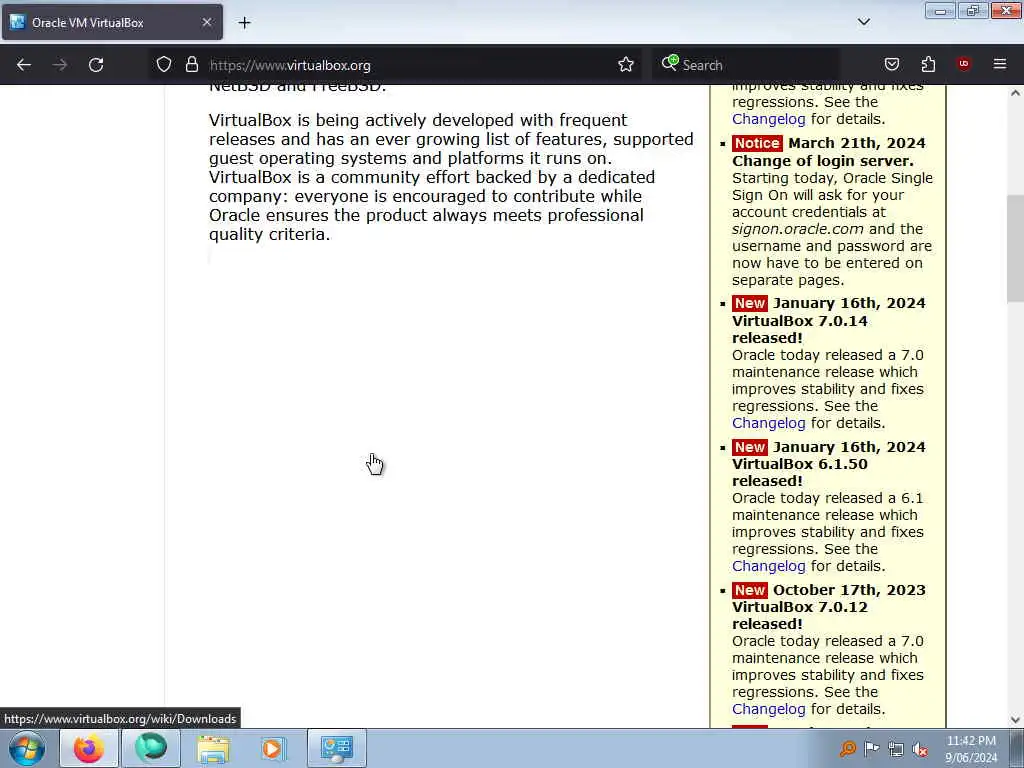This screenshot has height=768, width=1024.
Task: Click the forward navigation arrow
Action: click(59, 65)
